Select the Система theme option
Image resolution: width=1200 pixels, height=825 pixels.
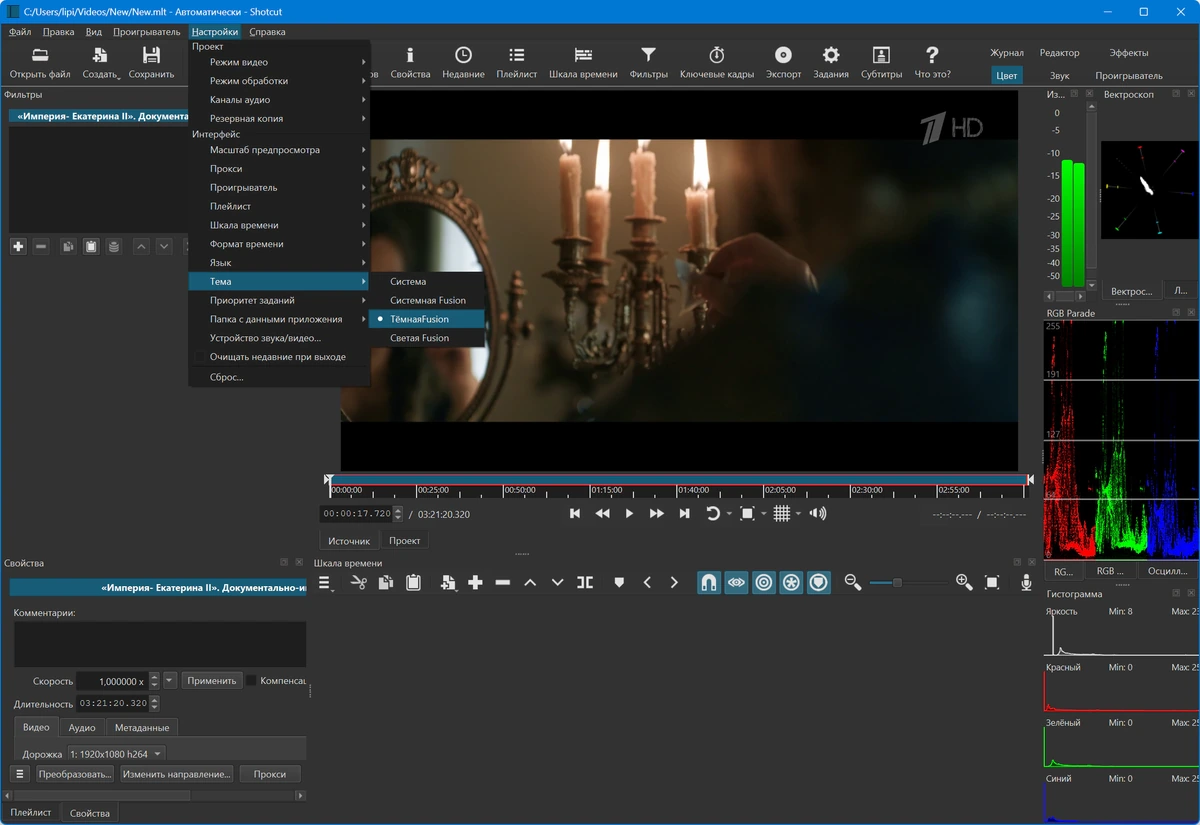[x=427, y=281]
